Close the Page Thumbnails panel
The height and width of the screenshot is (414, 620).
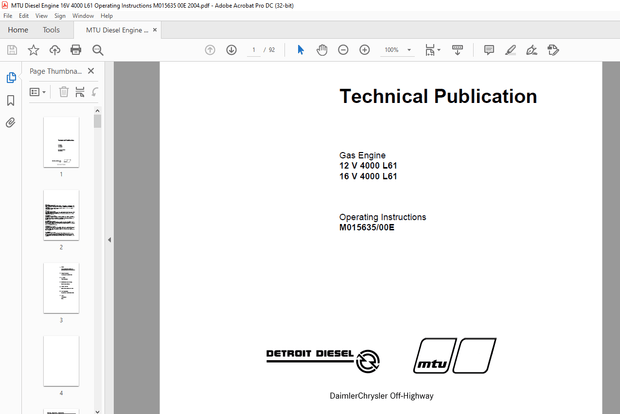click(x=92, y=71)
